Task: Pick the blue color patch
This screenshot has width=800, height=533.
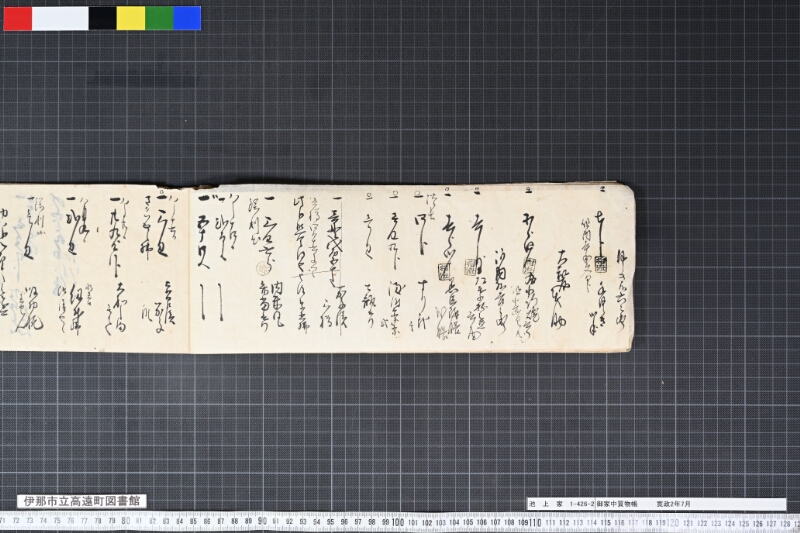Action: [187, 18]
